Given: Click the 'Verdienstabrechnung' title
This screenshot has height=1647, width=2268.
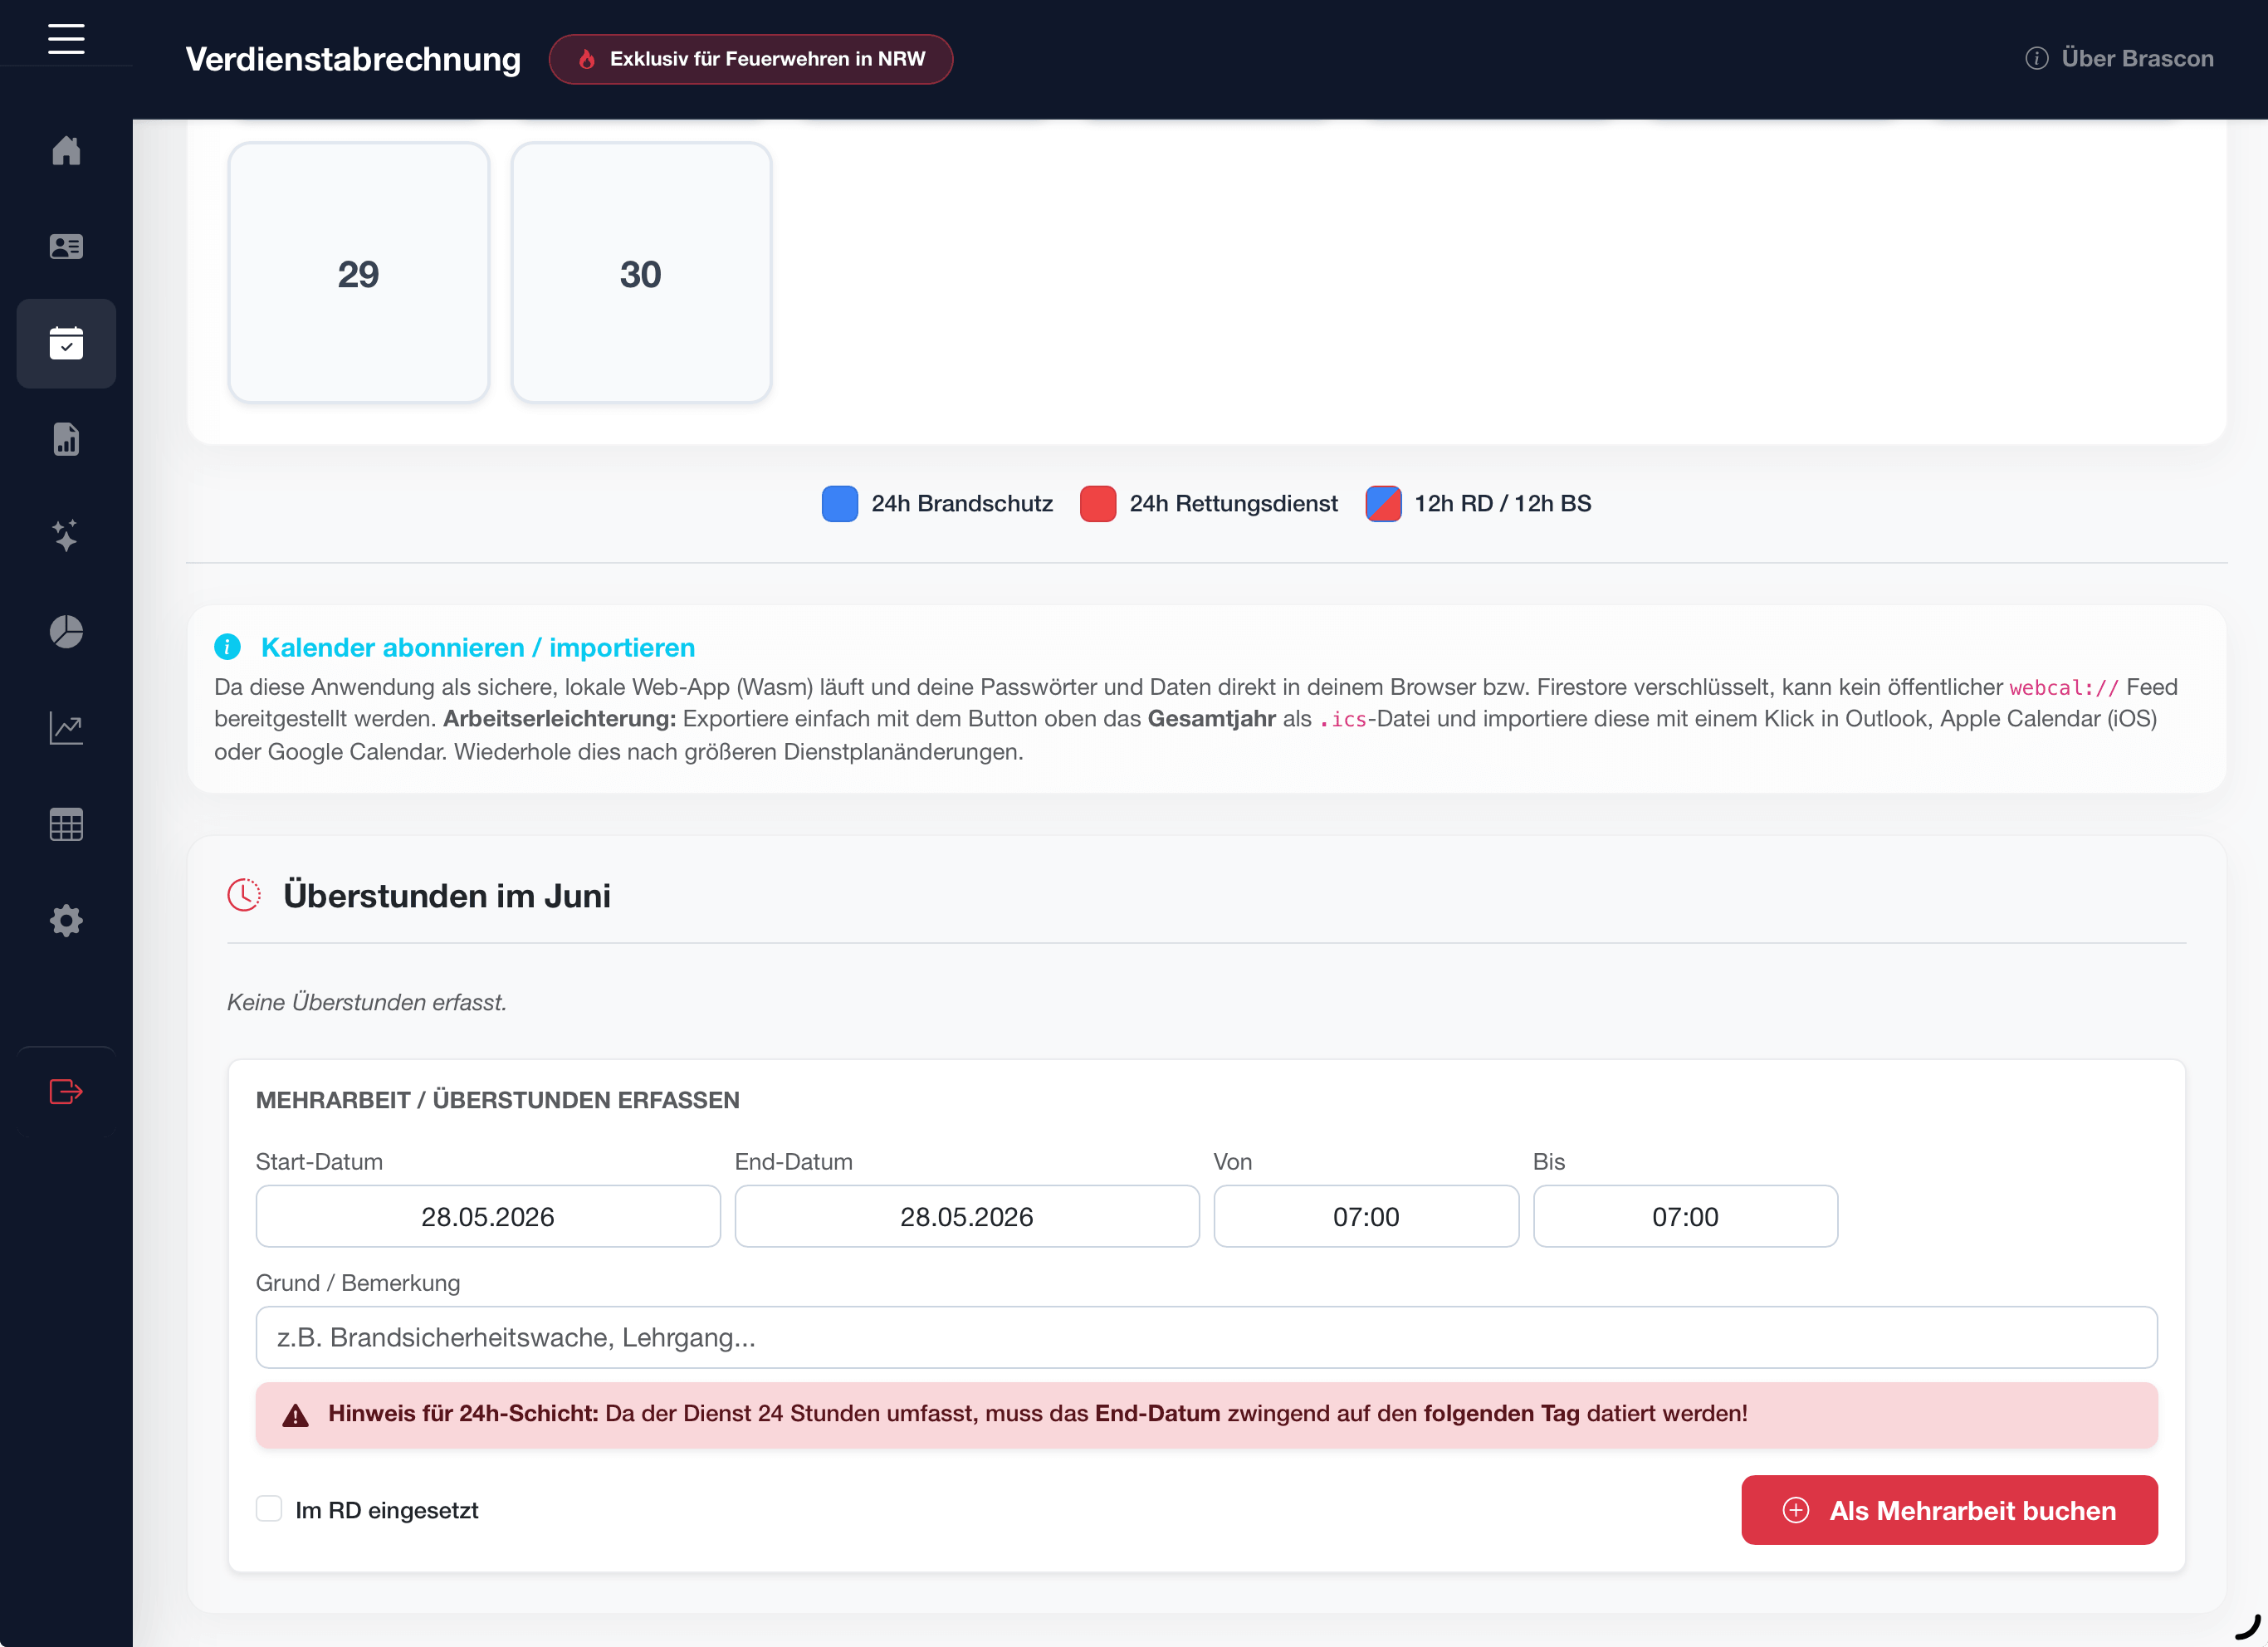Looking at the screenshot, I should (x=353, y=59).
